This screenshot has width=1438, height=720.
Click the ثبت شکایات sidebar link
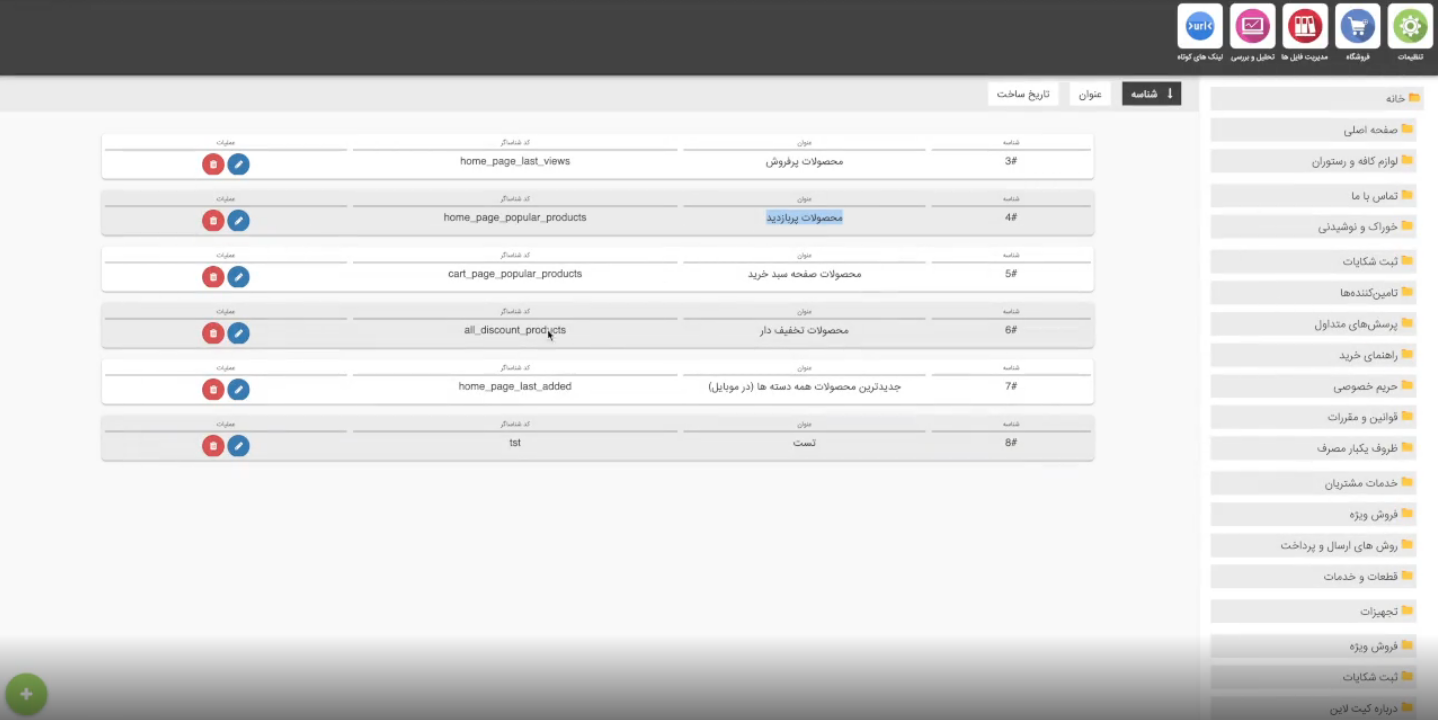tap(1312, 261)
